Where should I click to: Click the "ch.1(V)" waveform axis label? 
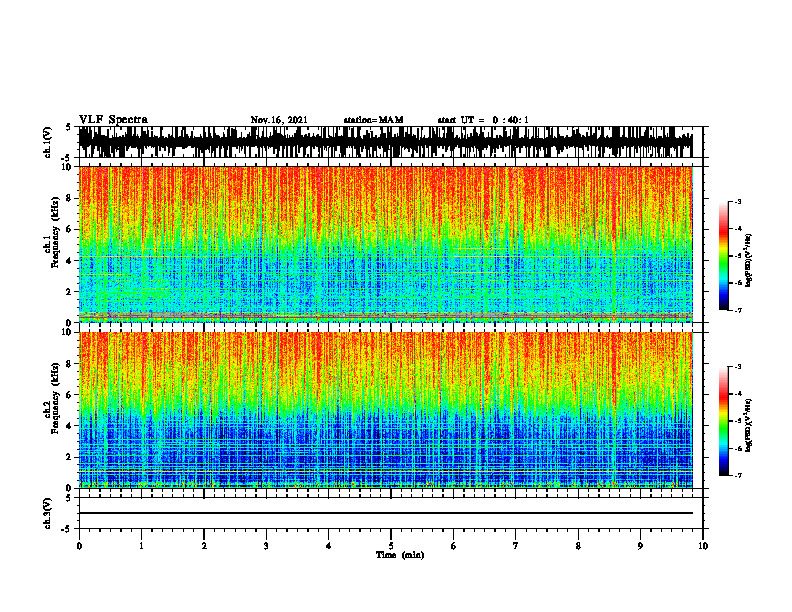coord(48,142)
